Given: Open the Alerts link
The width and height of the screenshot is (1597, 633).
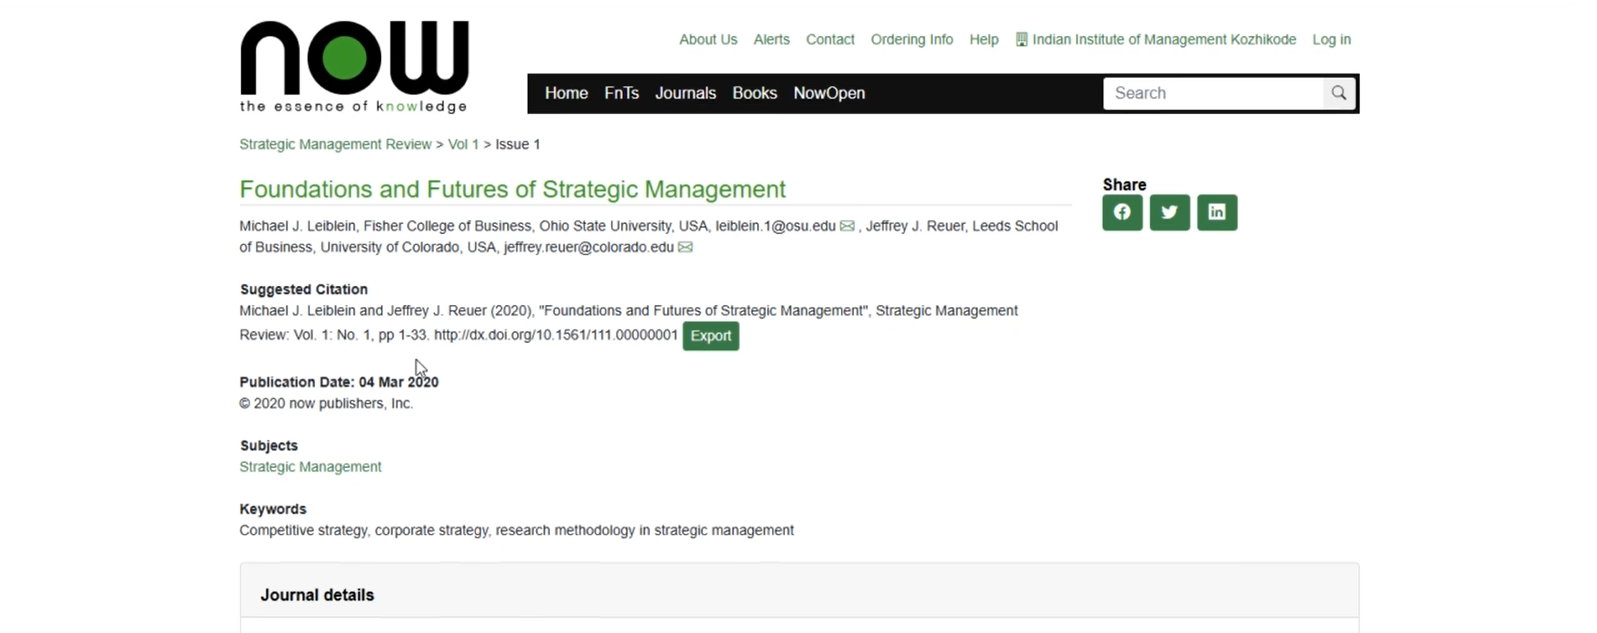Looking at the screenshot, I should pyautogui.click(x=771, y=40).
